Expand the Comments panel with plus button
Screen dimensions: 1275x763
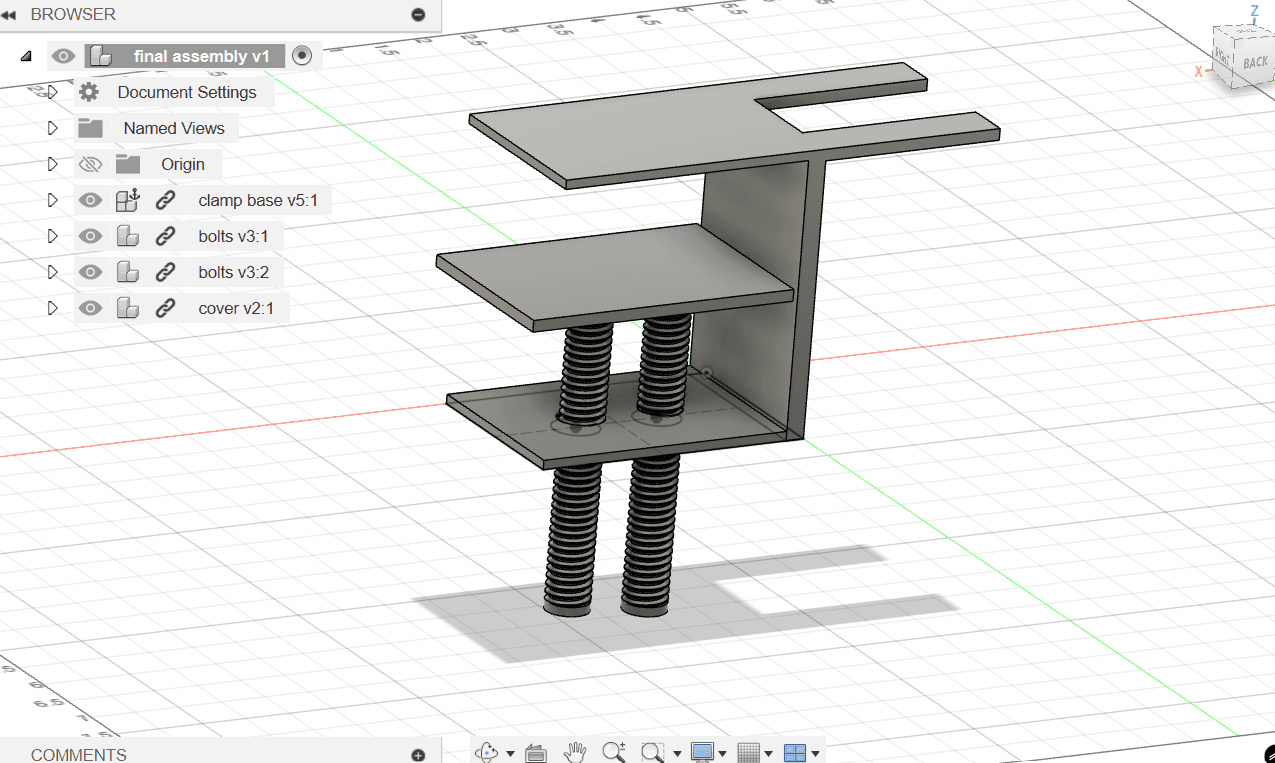pos(418,755)
